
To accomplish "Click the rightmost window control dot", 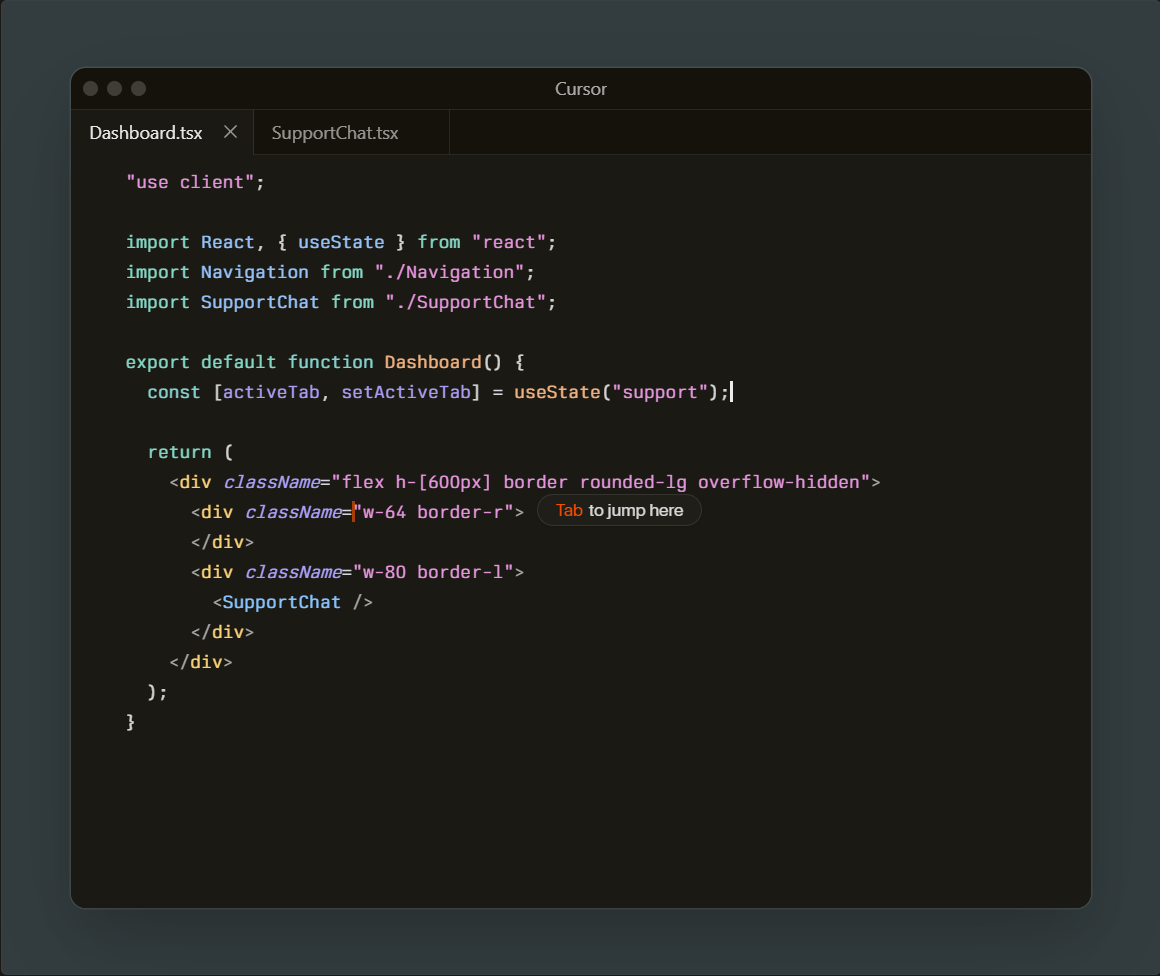I will pyautogui.click(x=139, y=89).
